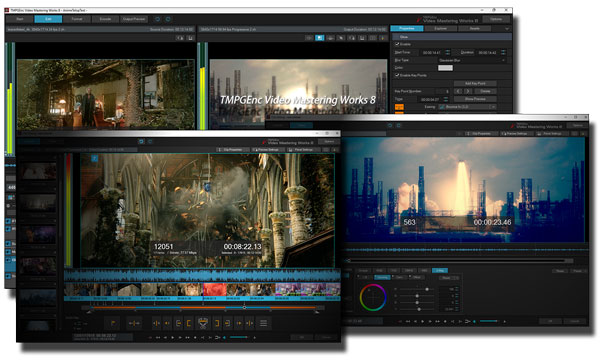Click the speaker mute icon in cut editor
Image resolution: width=600 pixels, height=360 pixels.
225,337
